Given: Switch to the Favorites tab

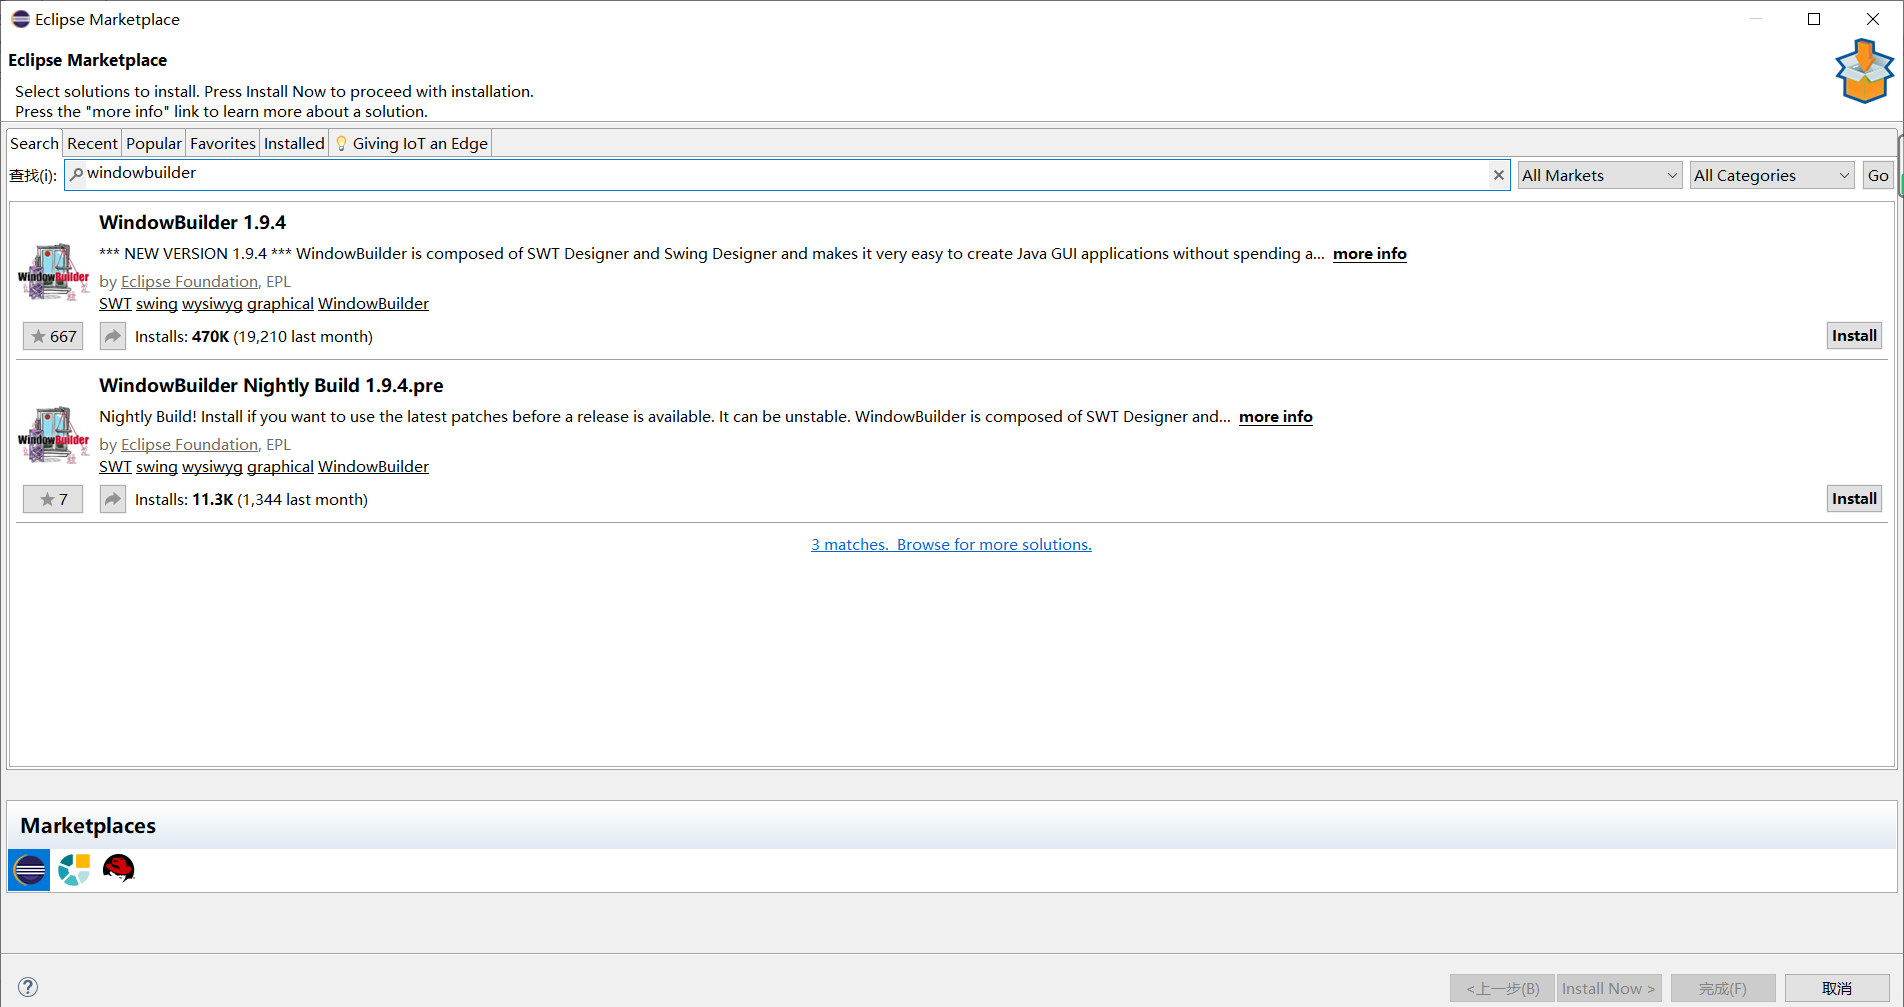Looking at the screenshot, I should tap(223, 143).
